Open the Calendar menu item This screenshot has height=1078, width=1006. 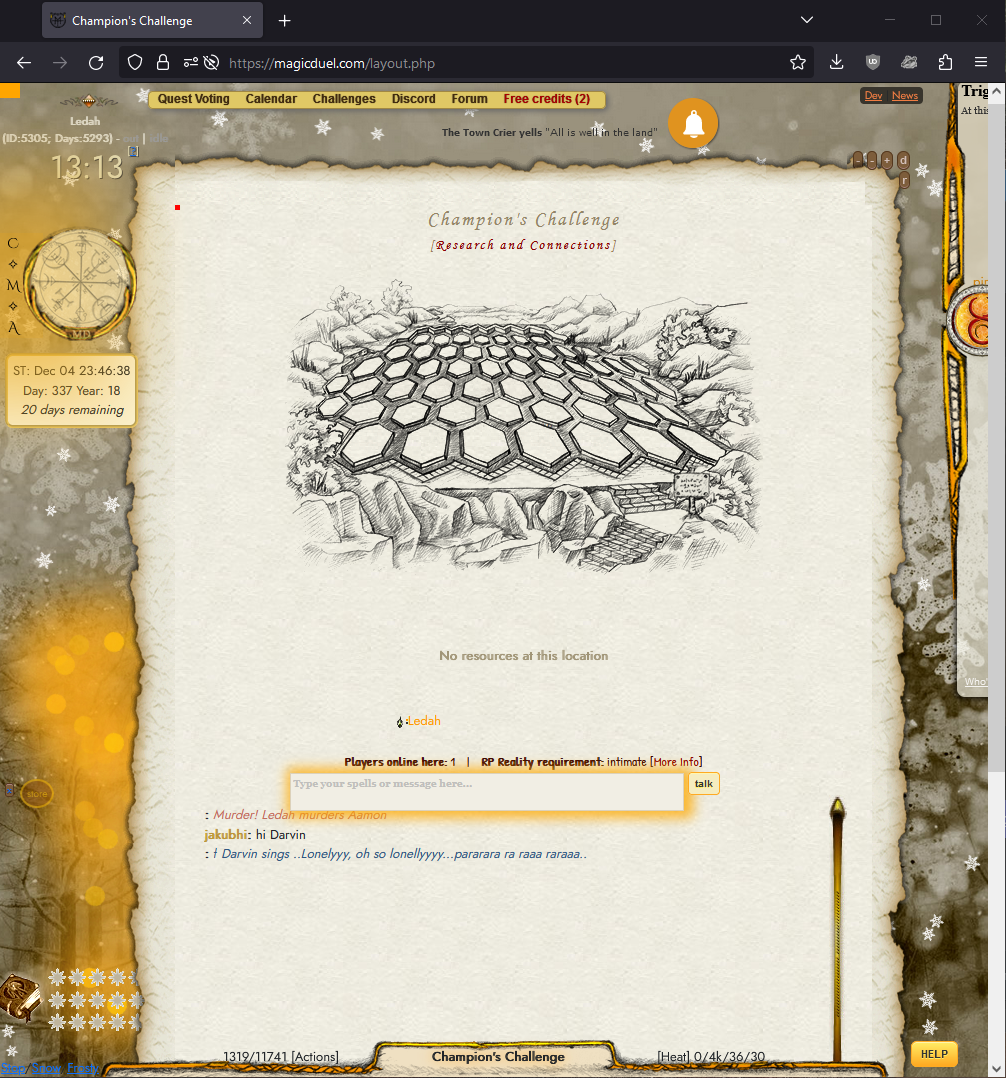[271, 99]
